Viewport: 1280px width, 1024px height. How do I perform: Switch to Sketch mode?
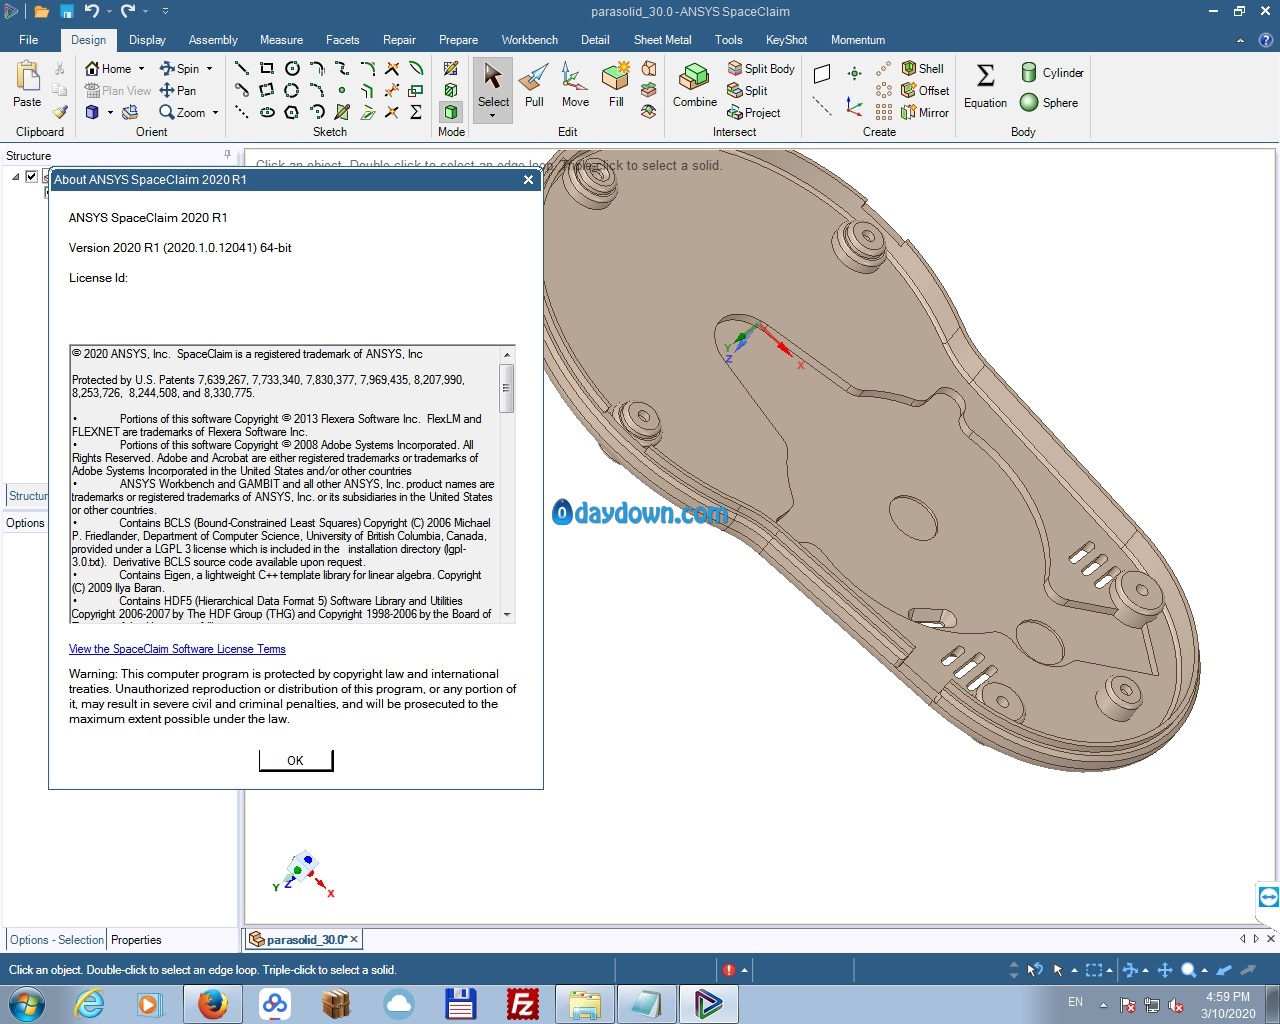451,68
